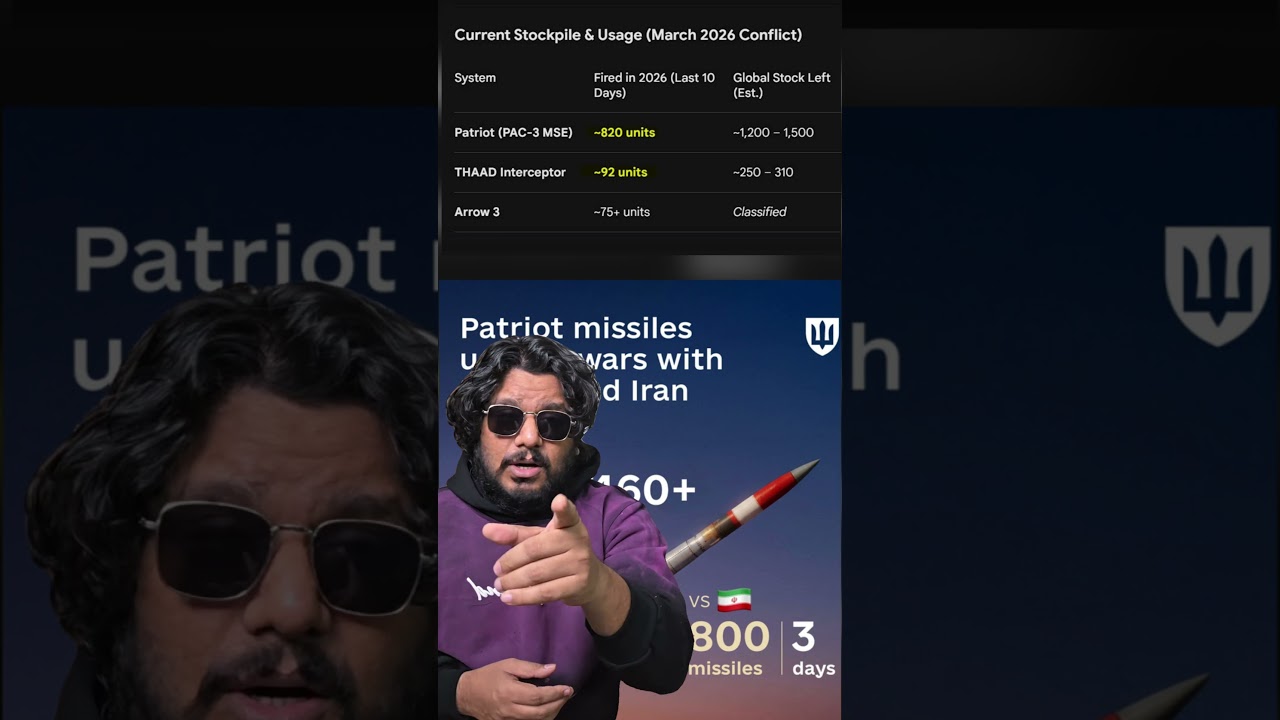The image size is (1280, 720).
Task: Click the 3 days counter
Action: click(x=806, y=648)
